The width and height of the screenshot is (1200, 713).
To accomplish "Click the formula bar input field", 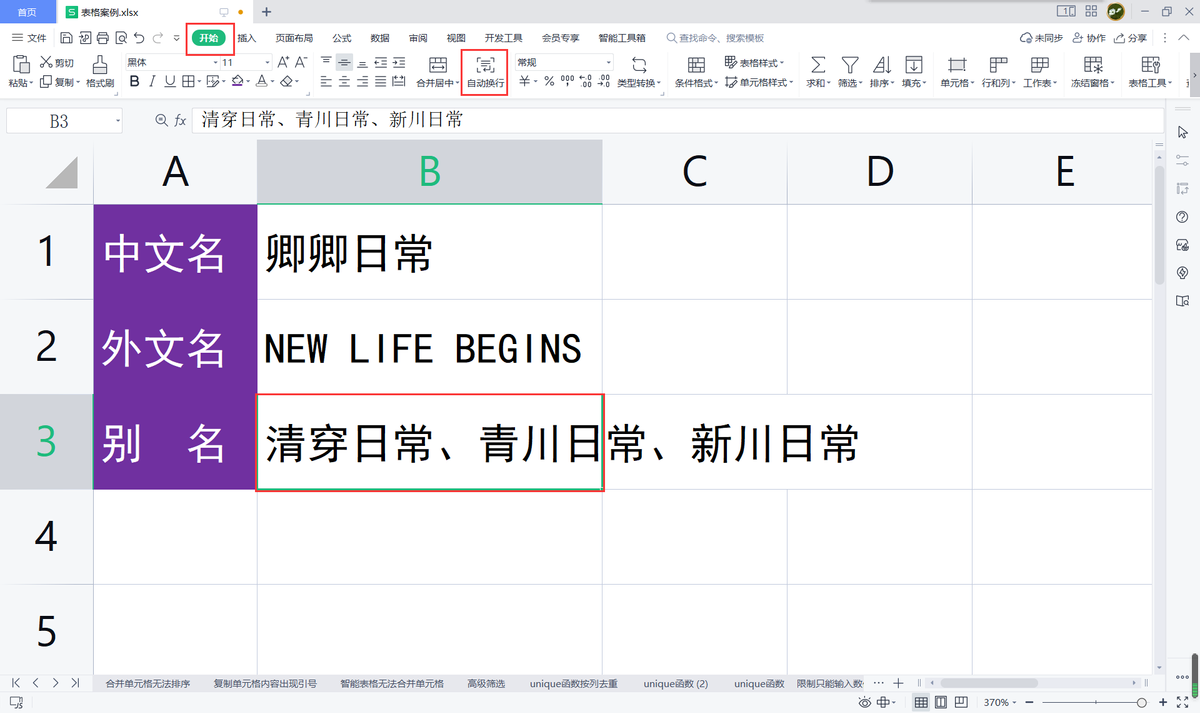I will pos(678,120).
